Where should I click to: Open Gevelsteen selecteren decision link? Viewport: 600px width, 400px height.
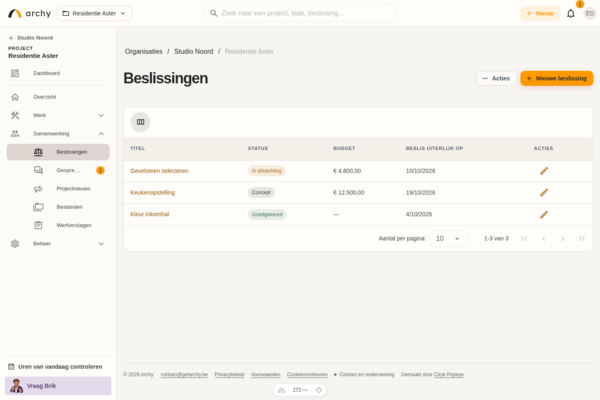[159, 171]
